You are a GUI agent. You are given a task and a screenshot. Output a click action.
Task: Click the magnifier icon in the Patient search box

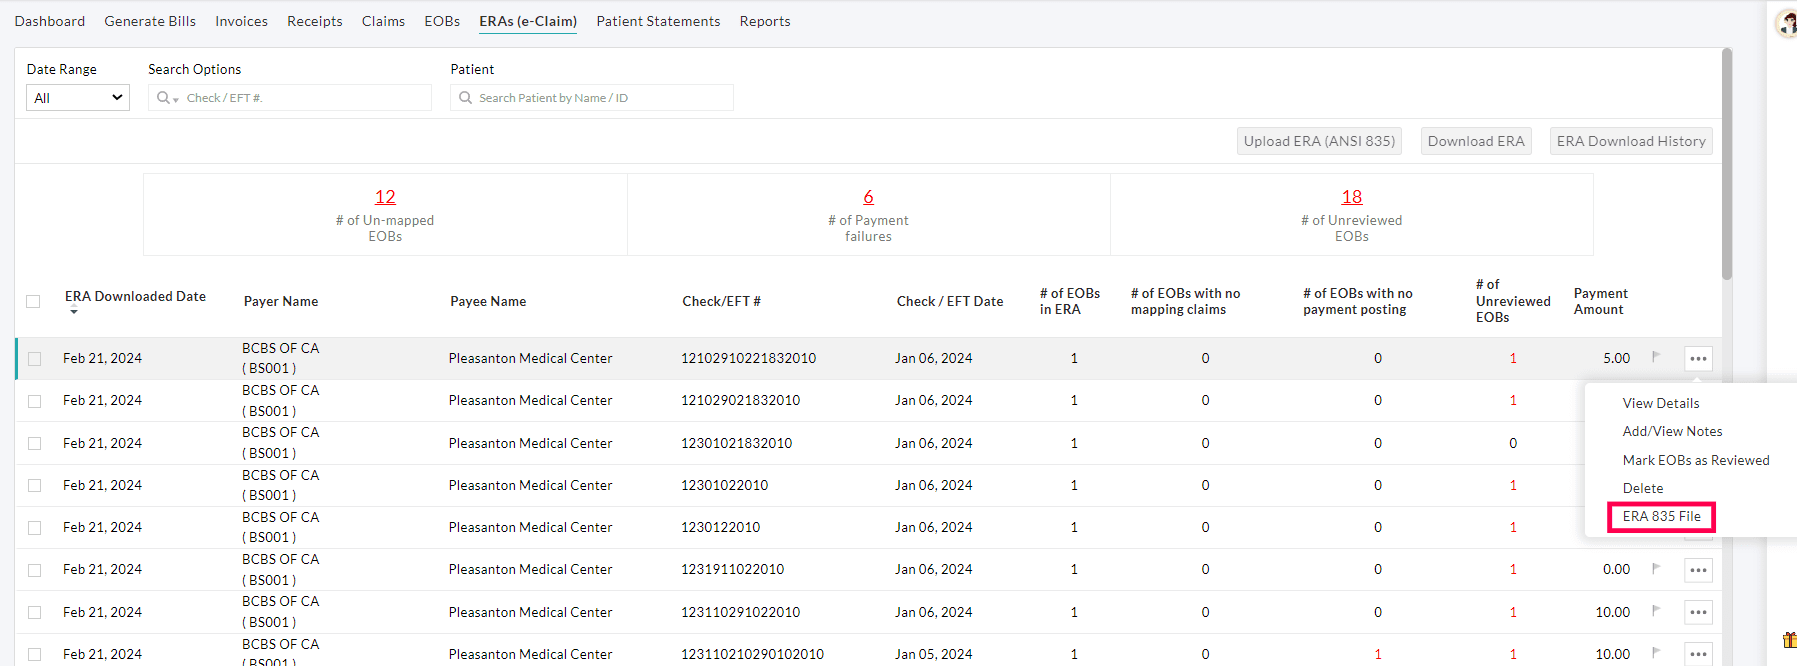(465, 98)
